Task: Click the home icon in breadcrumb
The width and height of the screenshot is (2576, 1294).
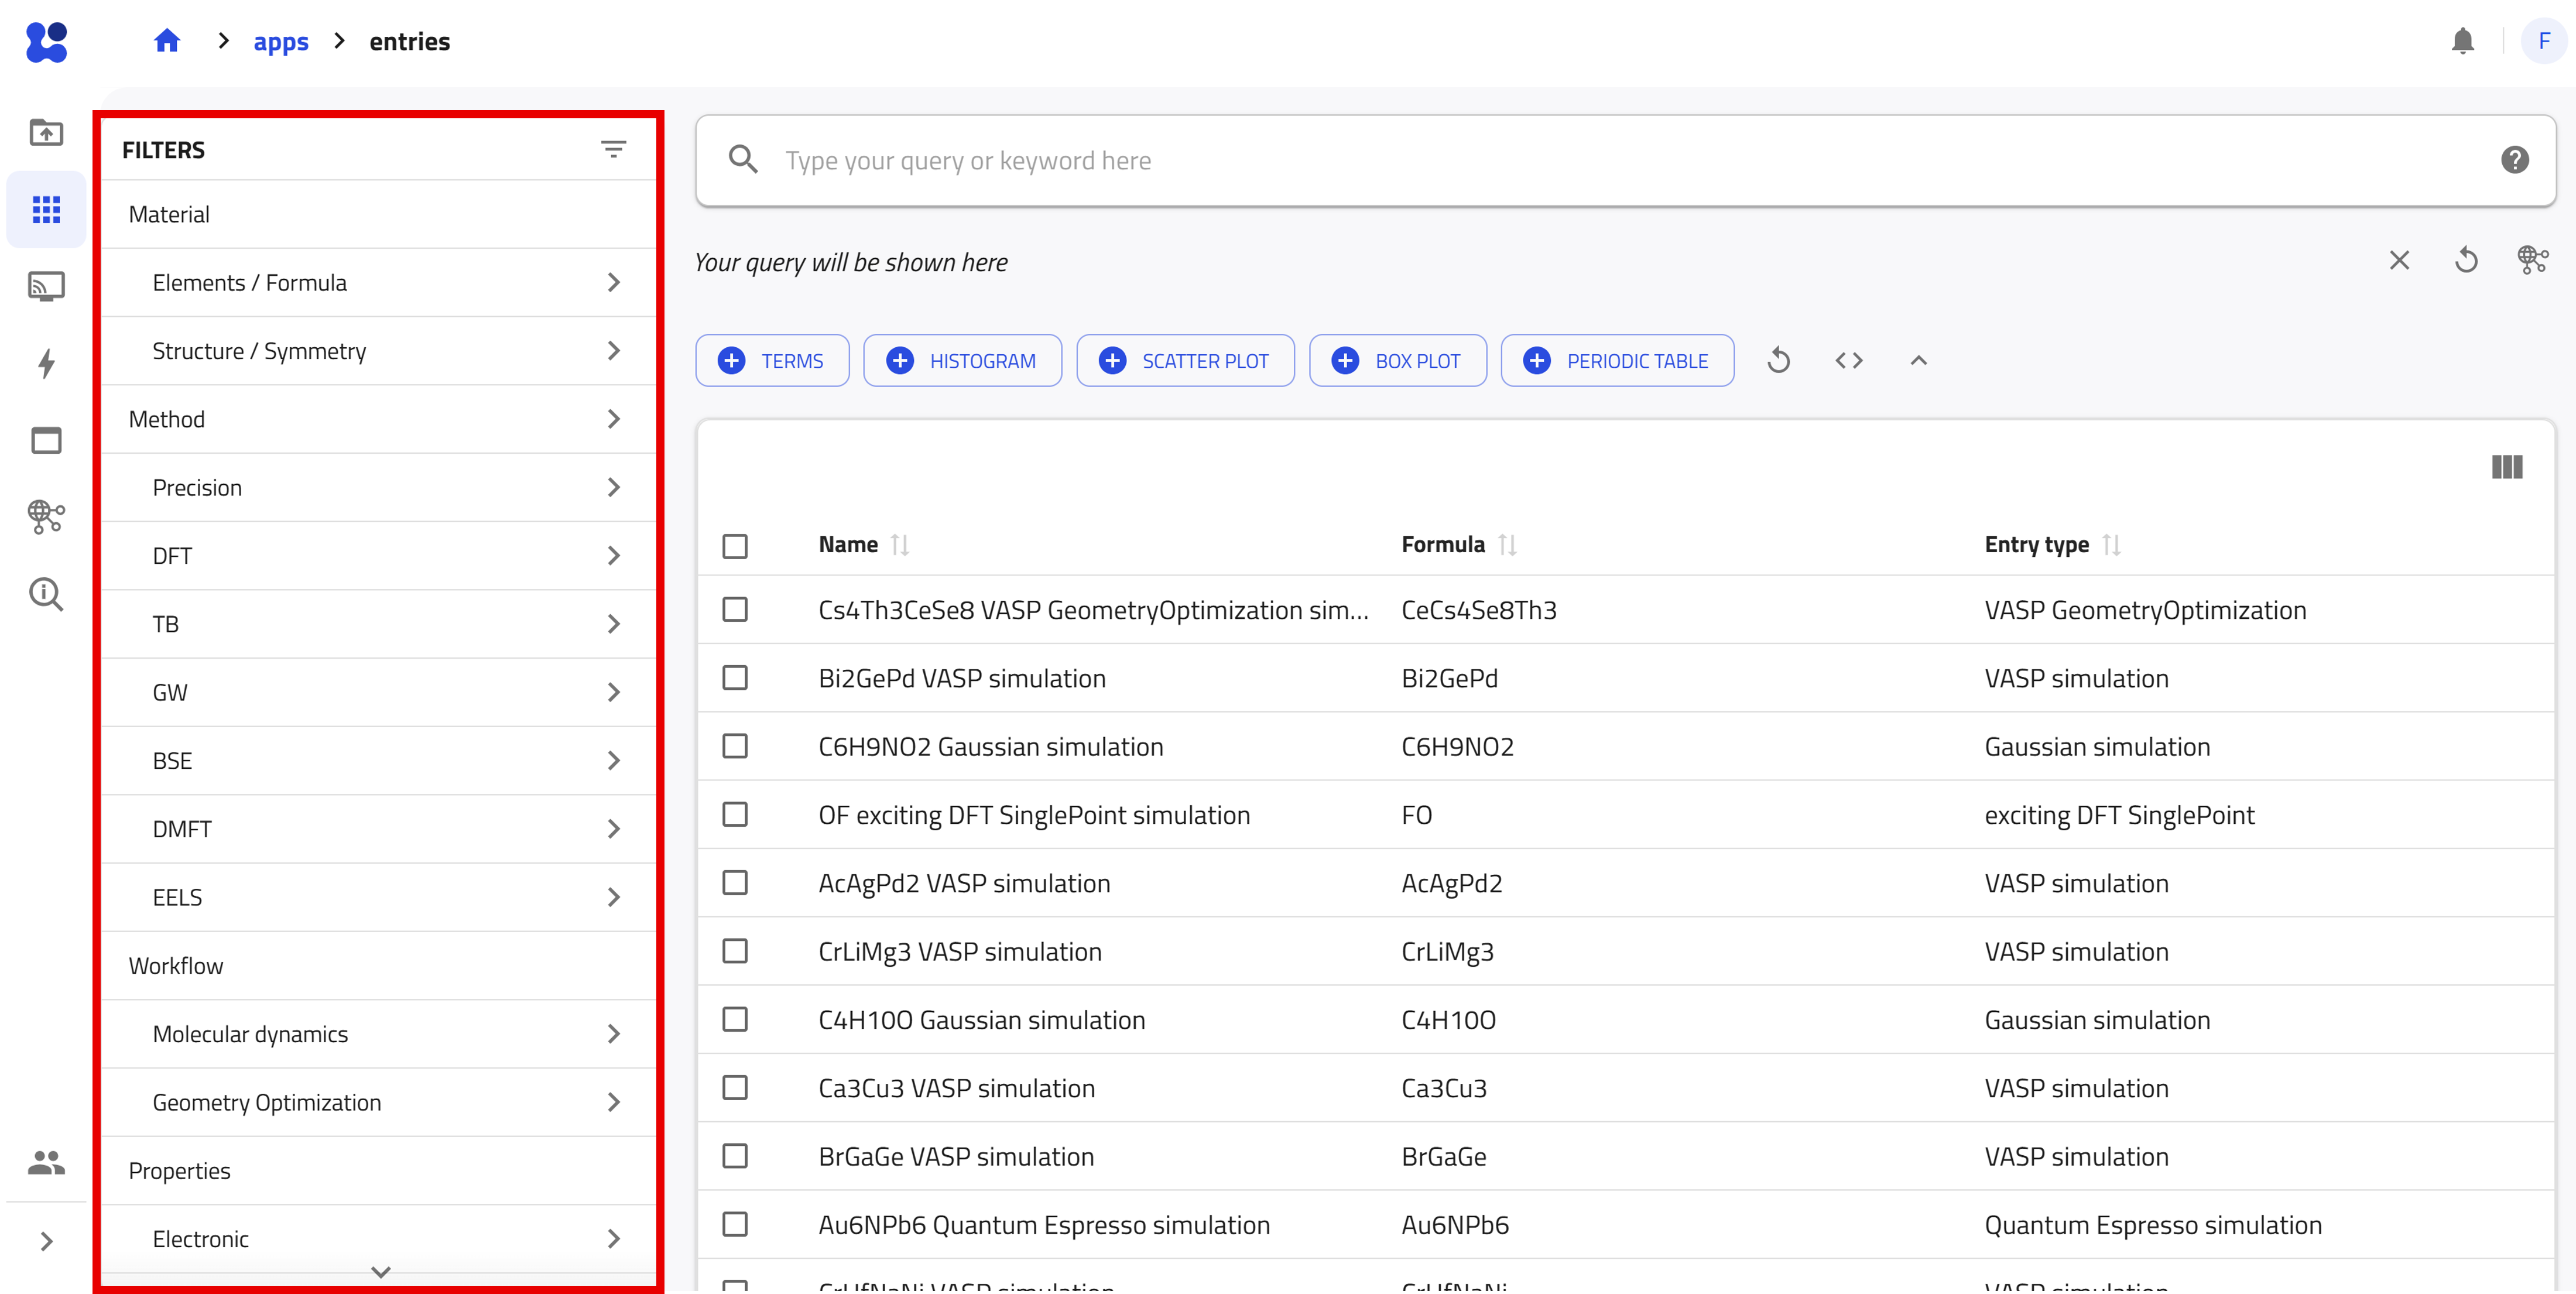Action: (x=167, y=41)
